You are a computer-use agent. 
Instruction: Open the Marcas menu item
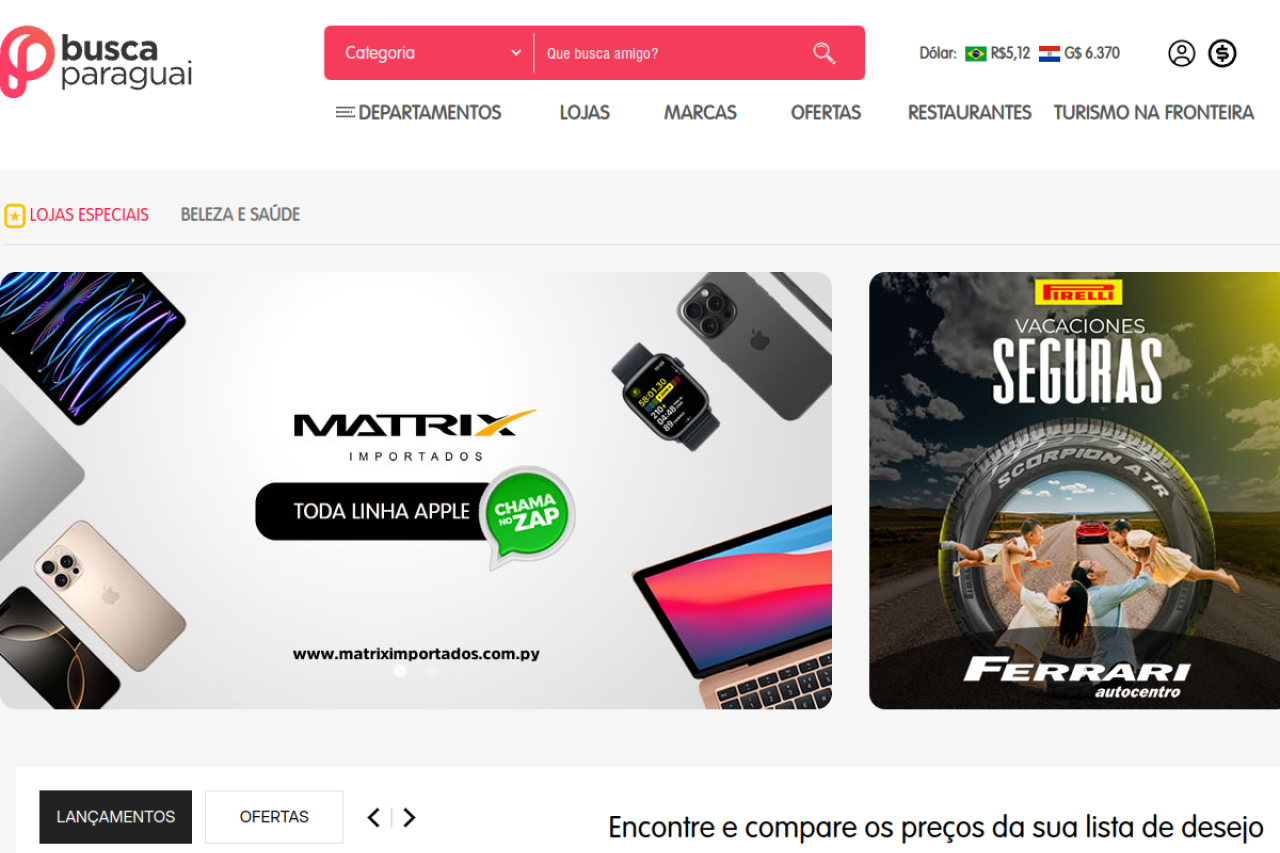pos(700,113)
